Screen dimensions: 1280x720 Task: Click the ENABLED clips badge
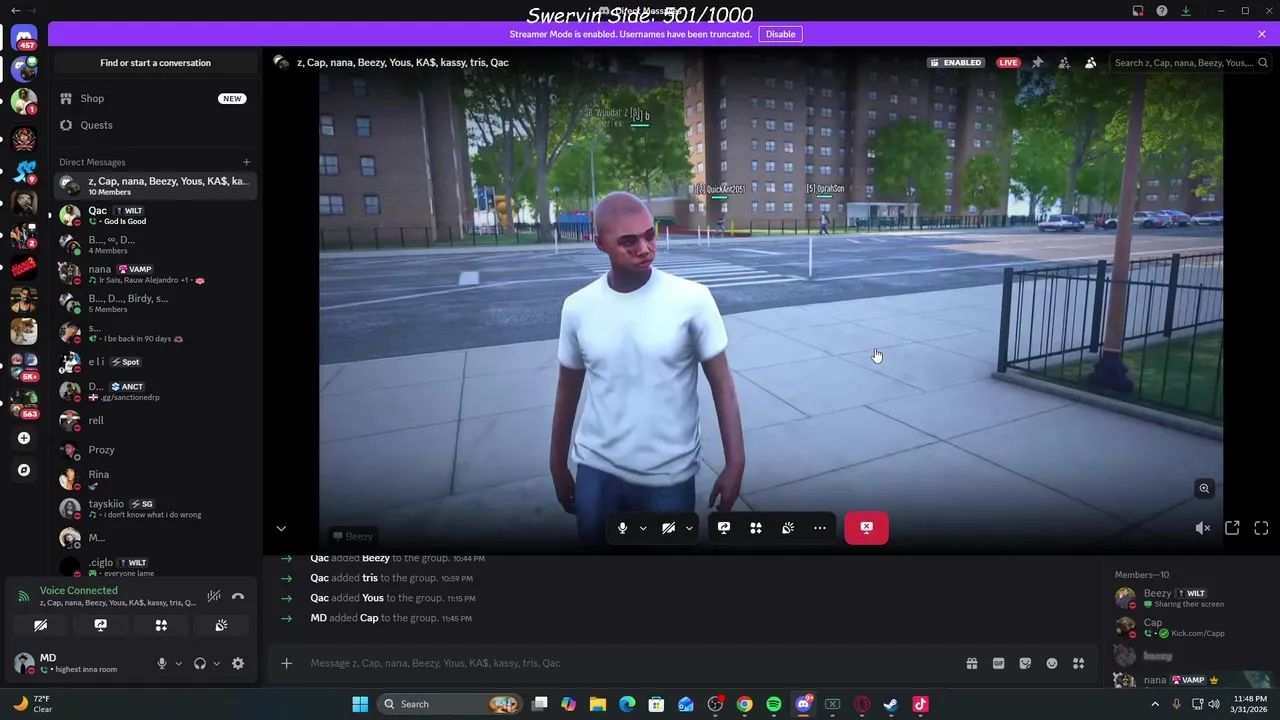click(956, 63)
